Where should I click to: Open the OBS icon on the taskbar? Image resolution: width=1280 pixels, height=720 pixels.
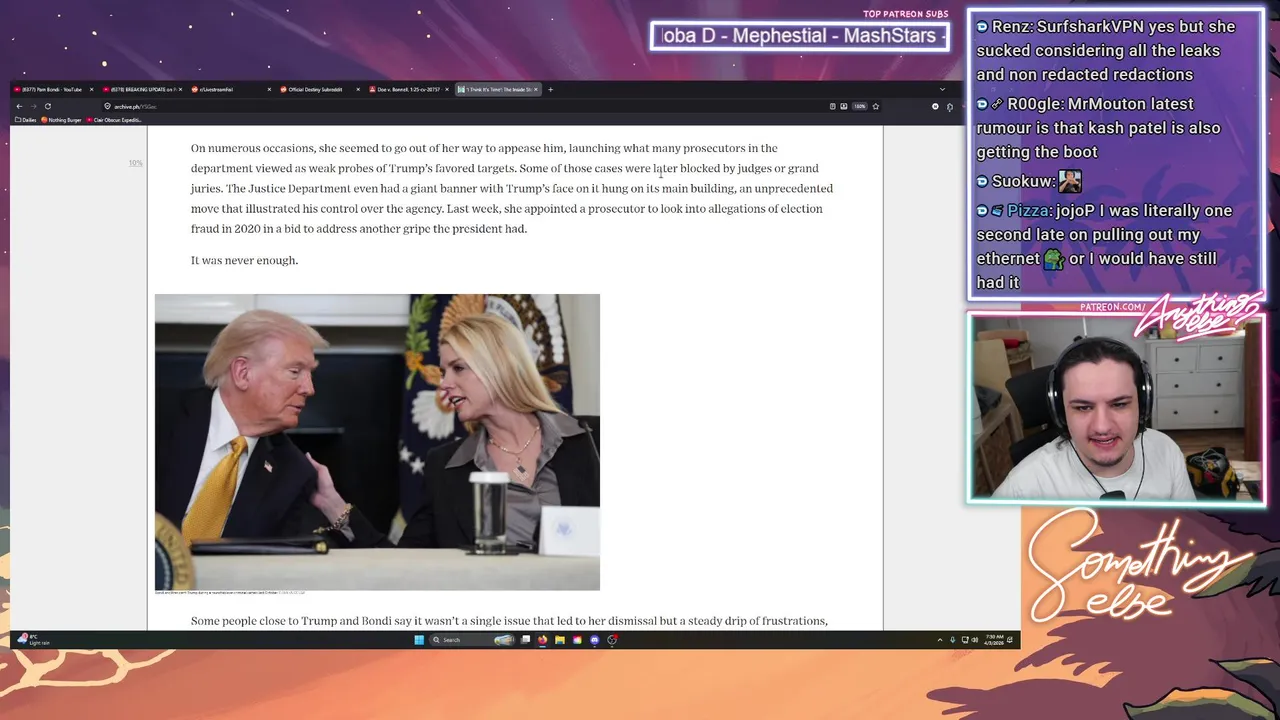click(x=612, y=640)
